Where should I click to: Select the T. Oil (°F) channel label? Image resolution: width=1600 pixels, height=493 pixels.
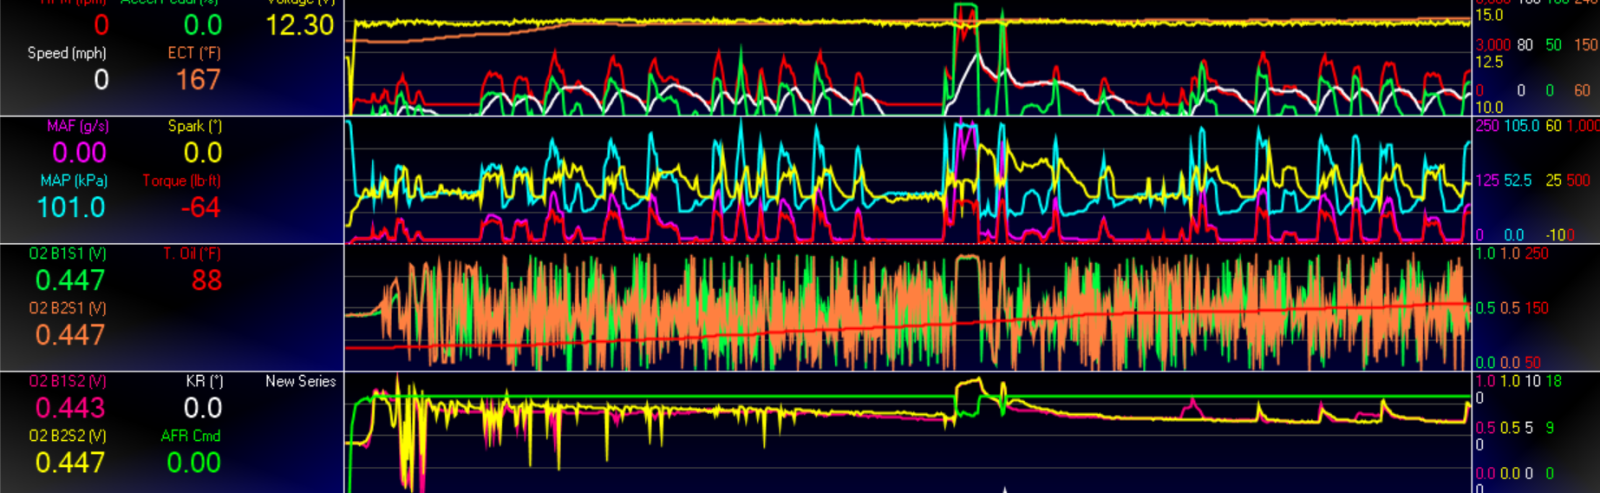[192, 254]
